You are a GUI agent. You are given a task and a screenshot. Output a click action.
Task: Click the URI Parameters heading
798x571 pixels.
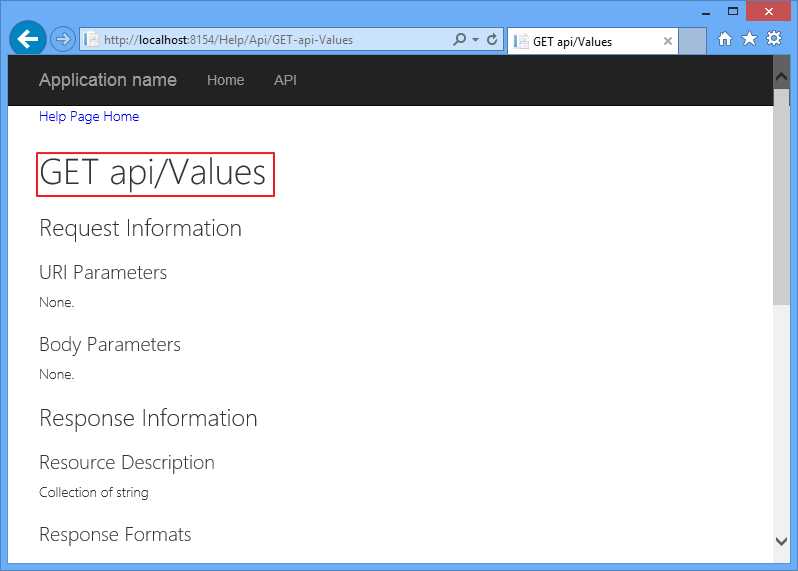[103, 273]
